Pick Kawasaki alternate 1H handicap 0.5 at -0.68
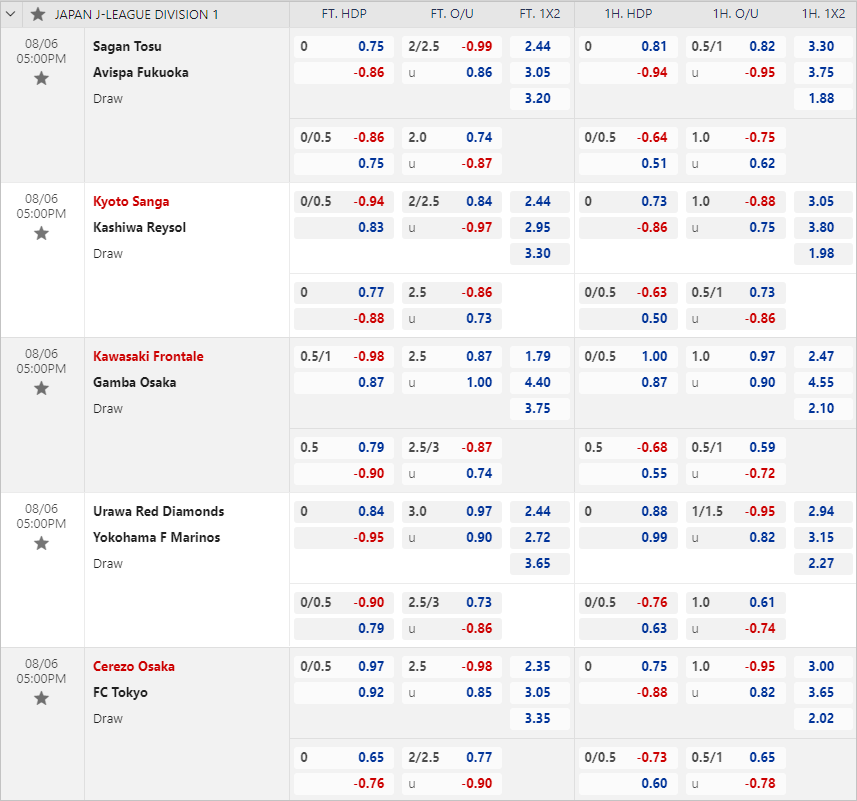Screen dimensions: 857x801 628,447
